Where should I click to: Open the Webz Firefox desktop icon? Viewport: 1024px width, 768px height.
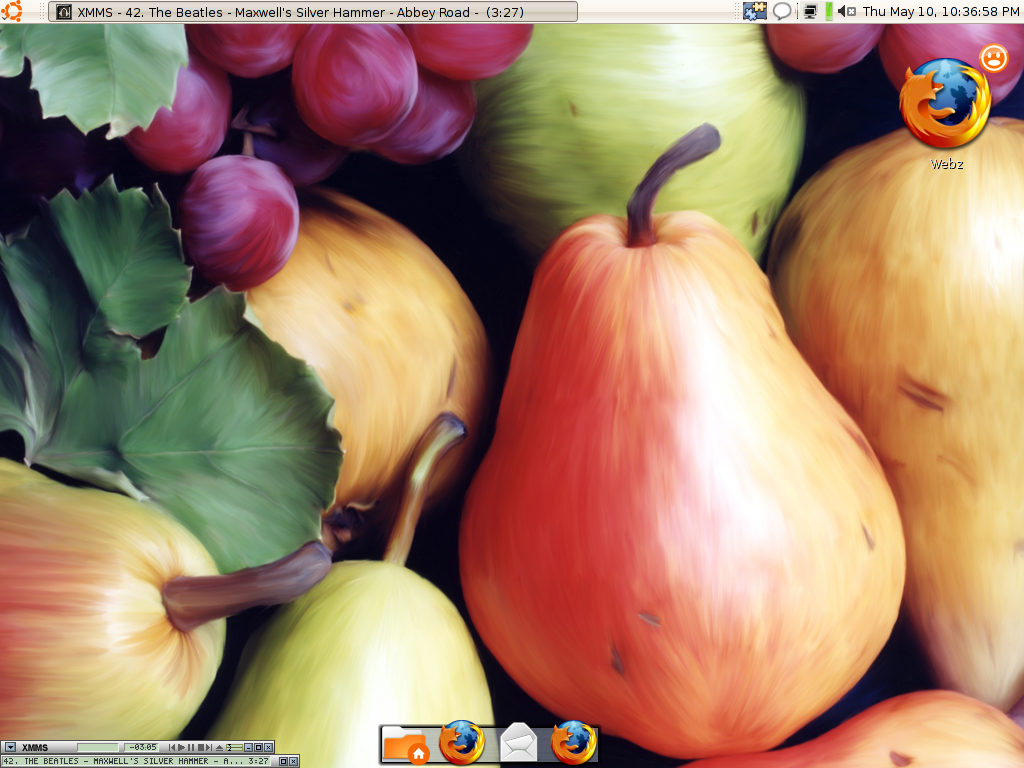944,103
